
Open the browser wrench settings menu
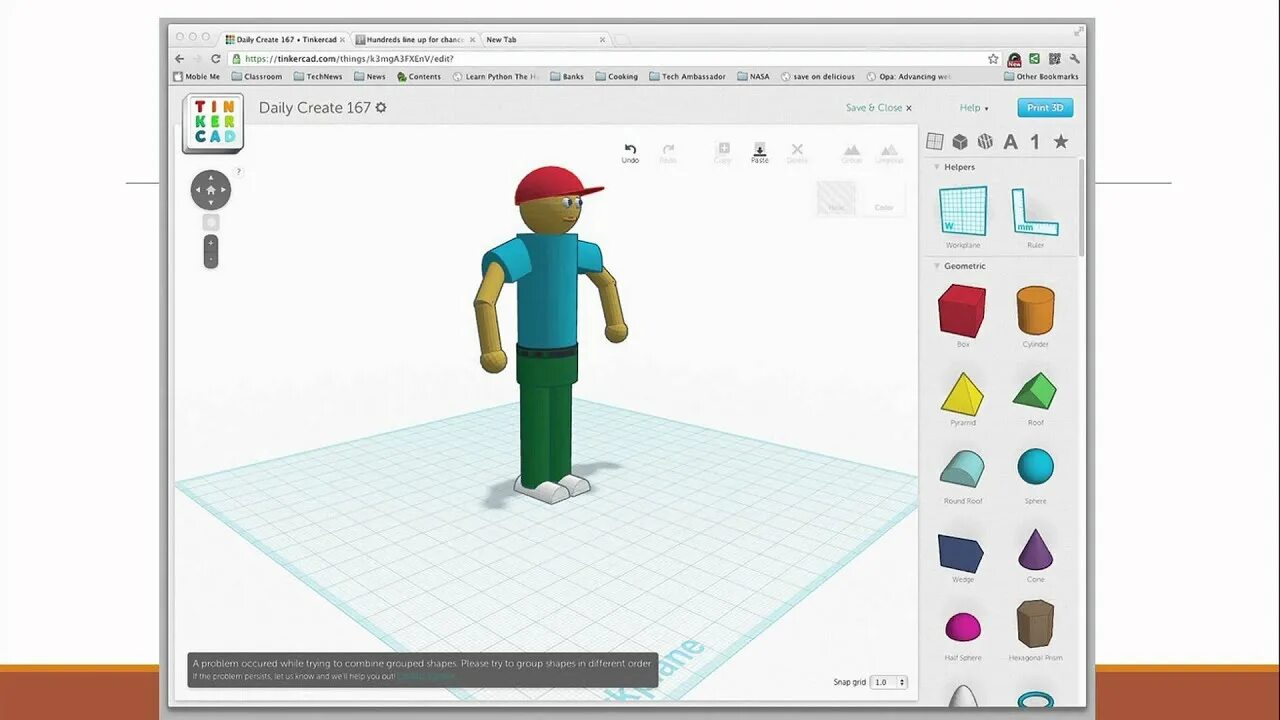click(x=1074, y=59)
